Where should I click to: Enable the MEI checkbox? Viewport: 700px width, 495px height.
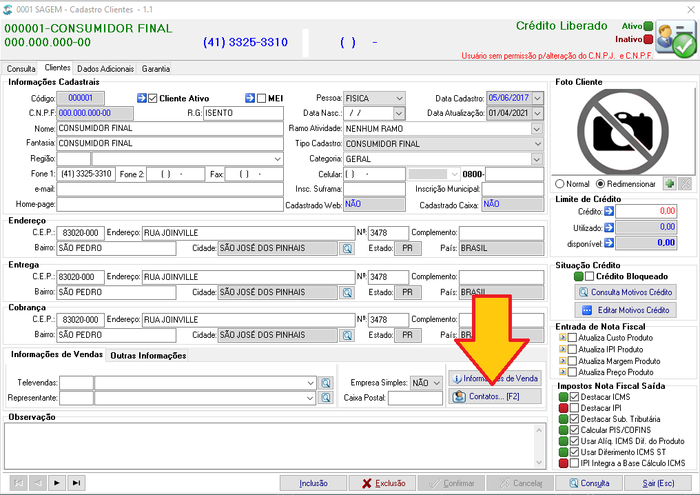[262, 98]
